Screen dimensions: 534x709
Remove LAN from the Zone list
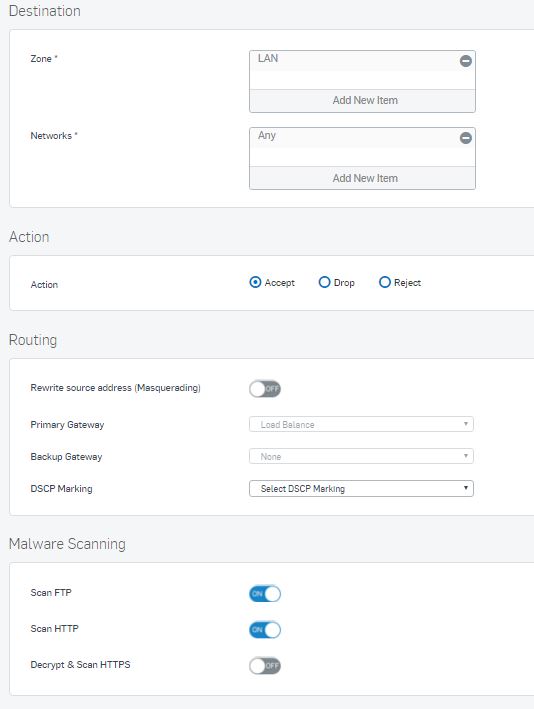click(466, 61)
